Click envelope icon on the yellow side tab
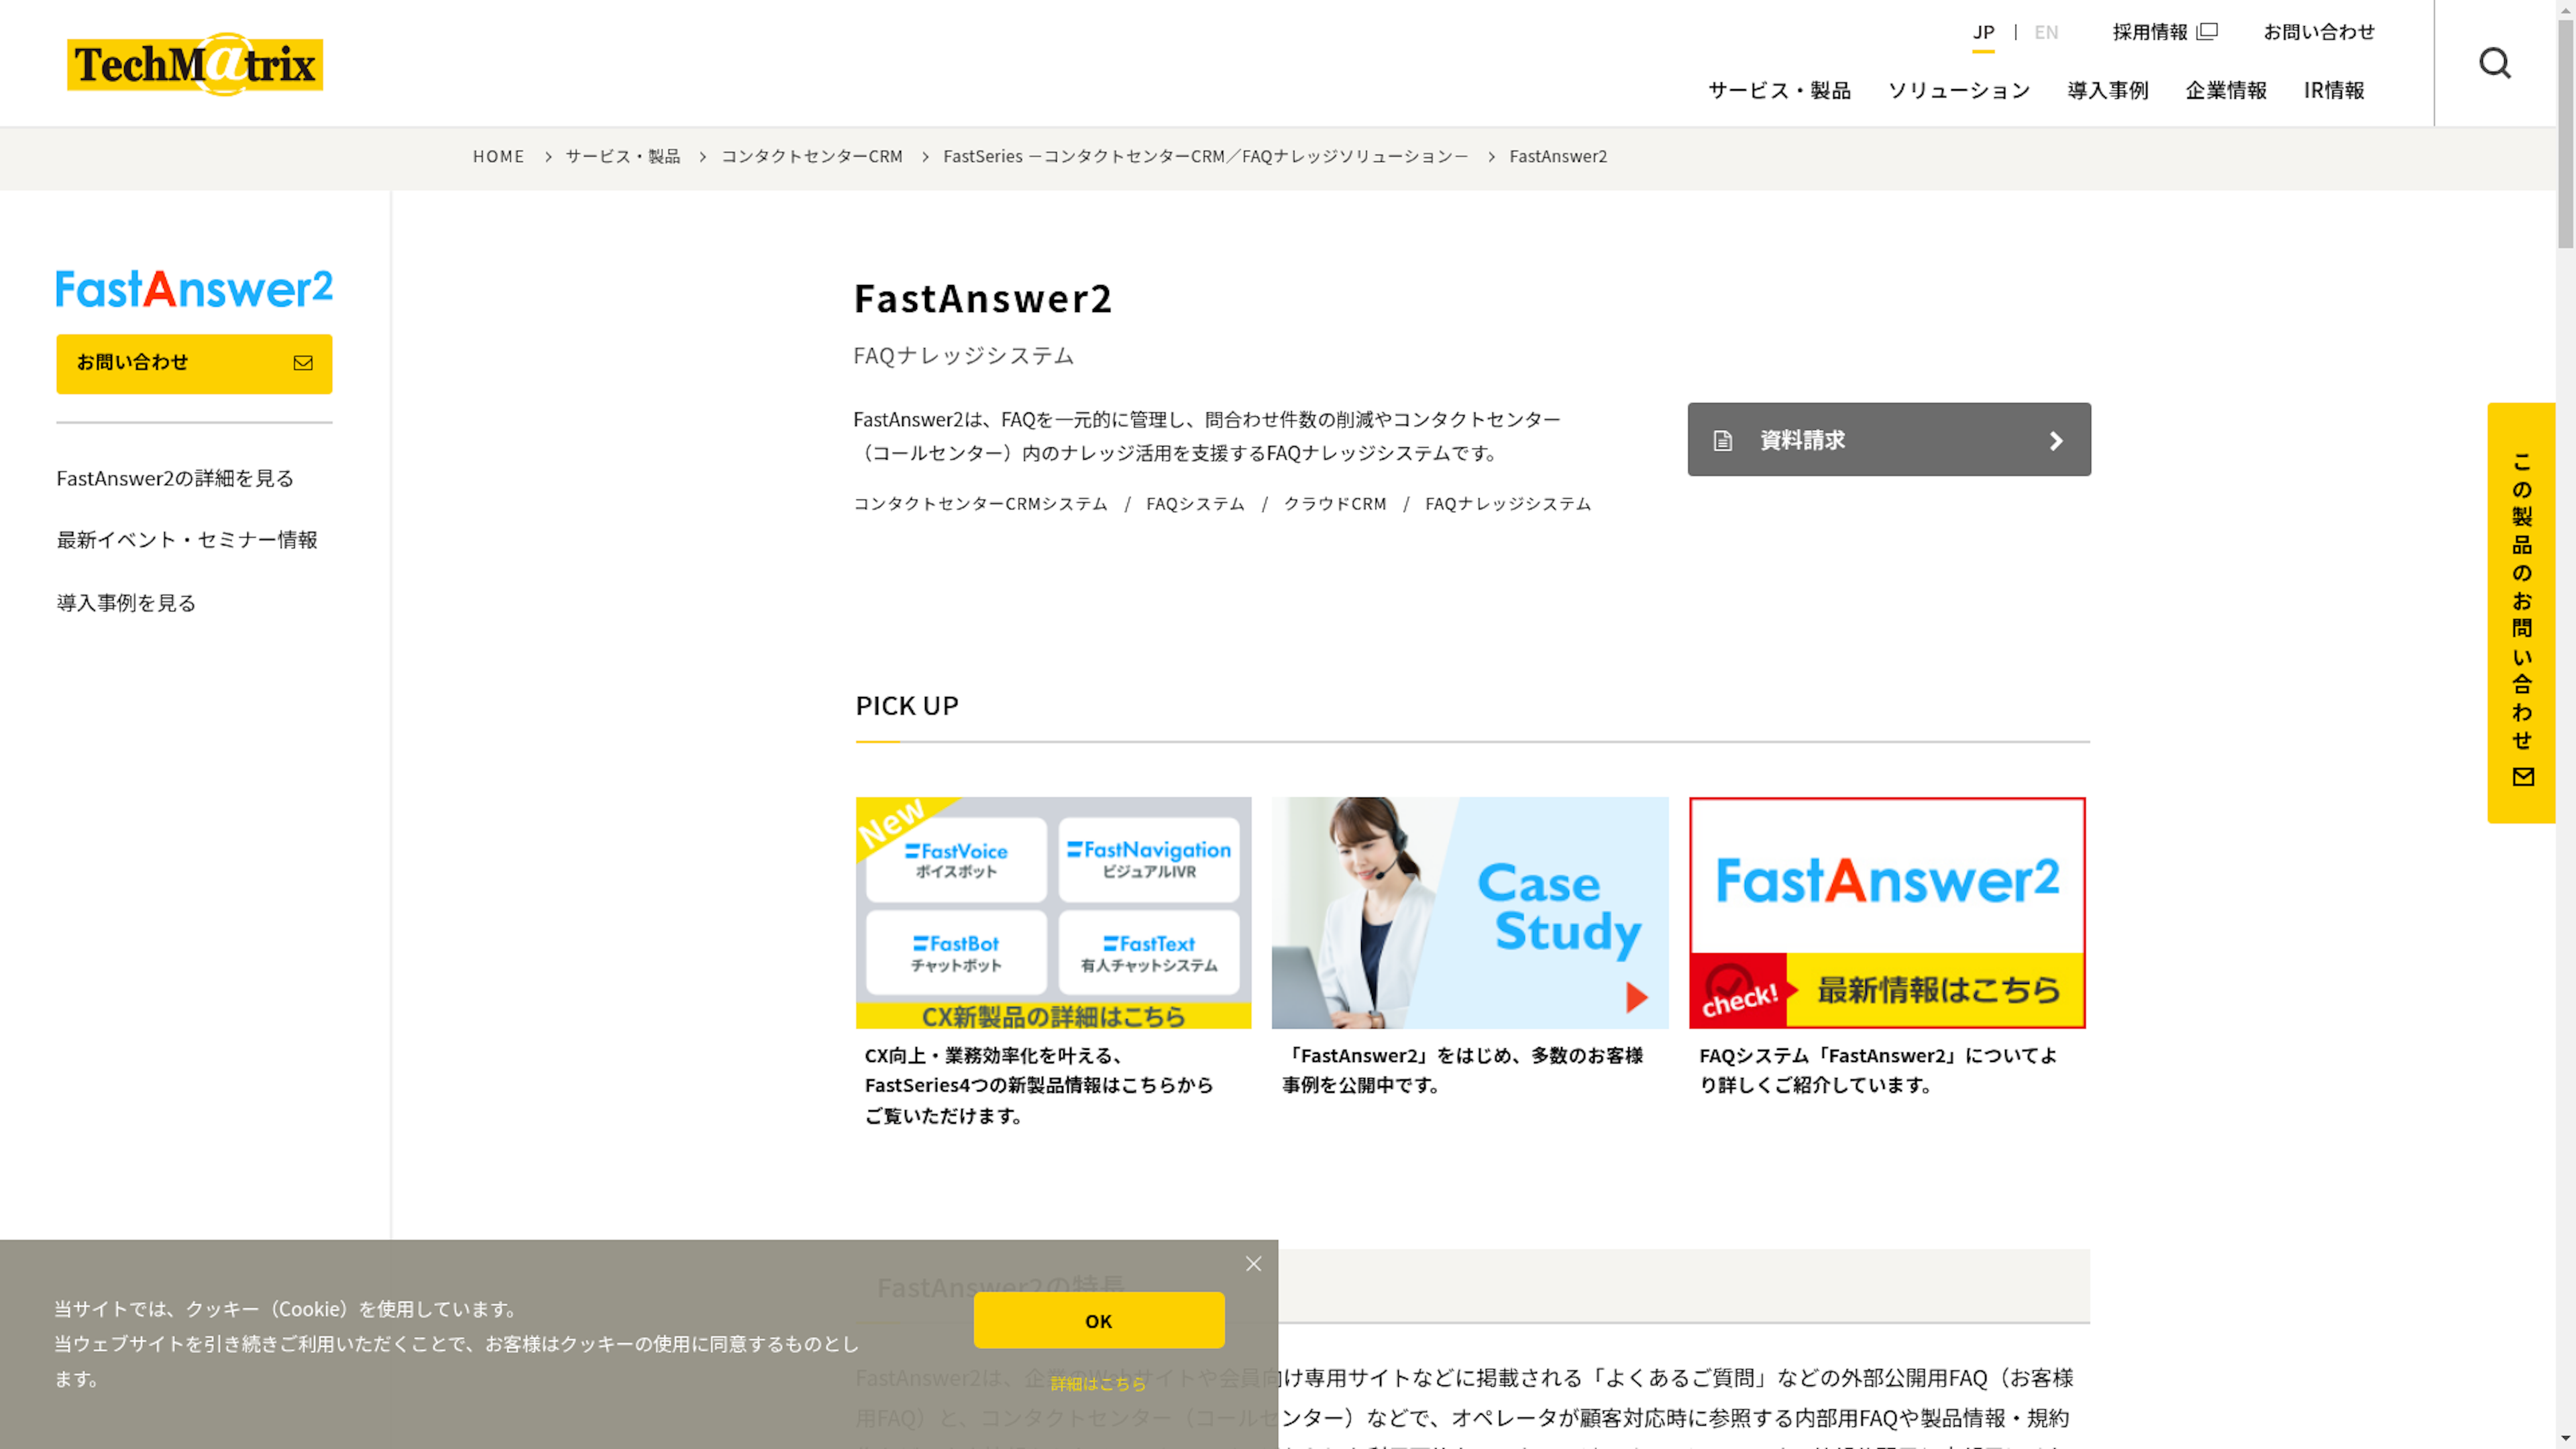Viewport: 2576px width, 1449px height. click(2523, 776)
